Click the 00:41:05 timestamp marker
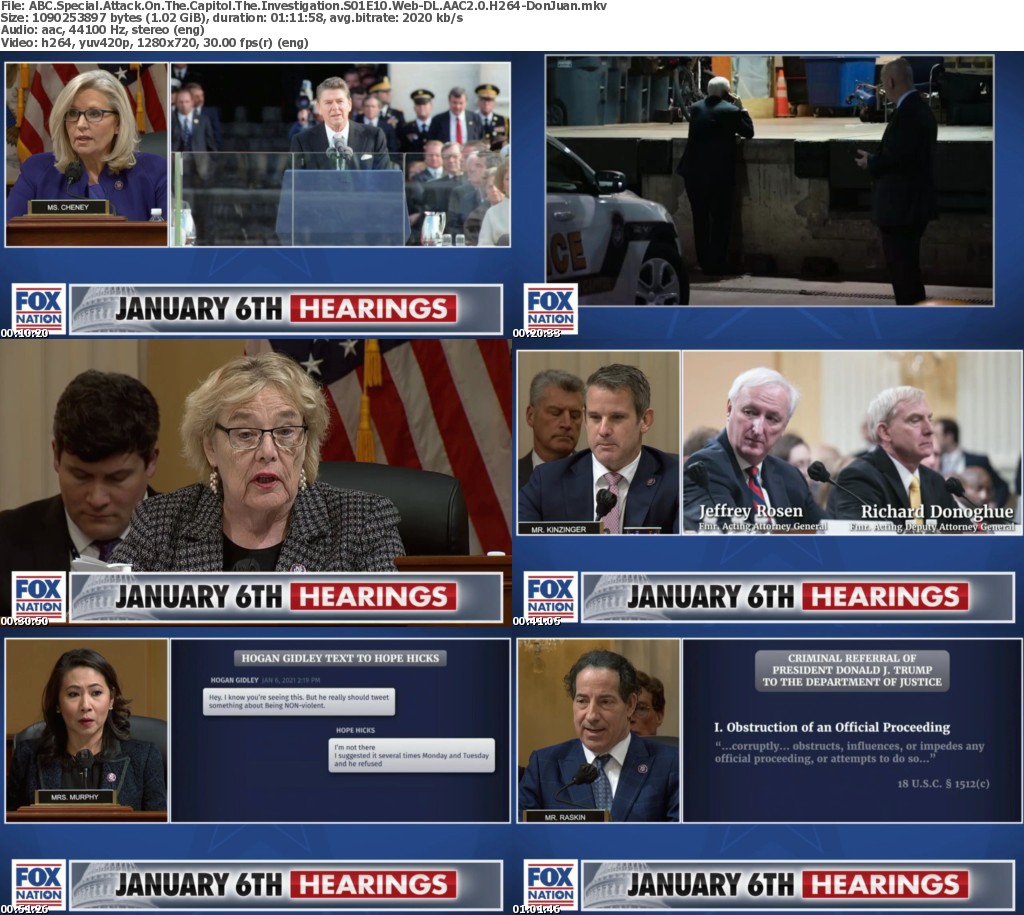The width and height of the screenshot is (1024, 915). coord(536,621)
